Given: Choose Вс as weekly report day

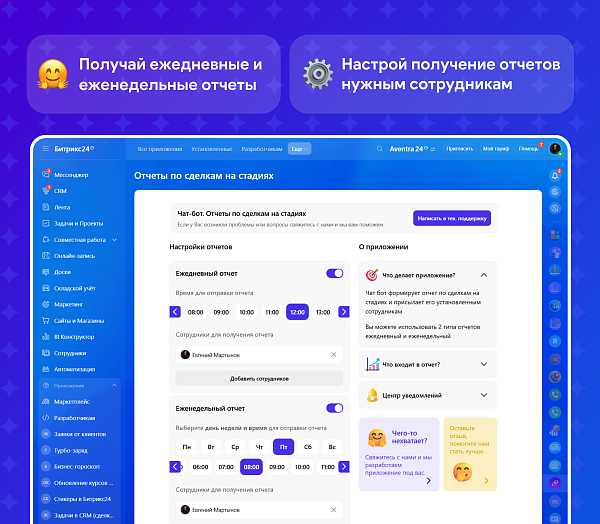Looking at the screenshot, I should (332, 447).
